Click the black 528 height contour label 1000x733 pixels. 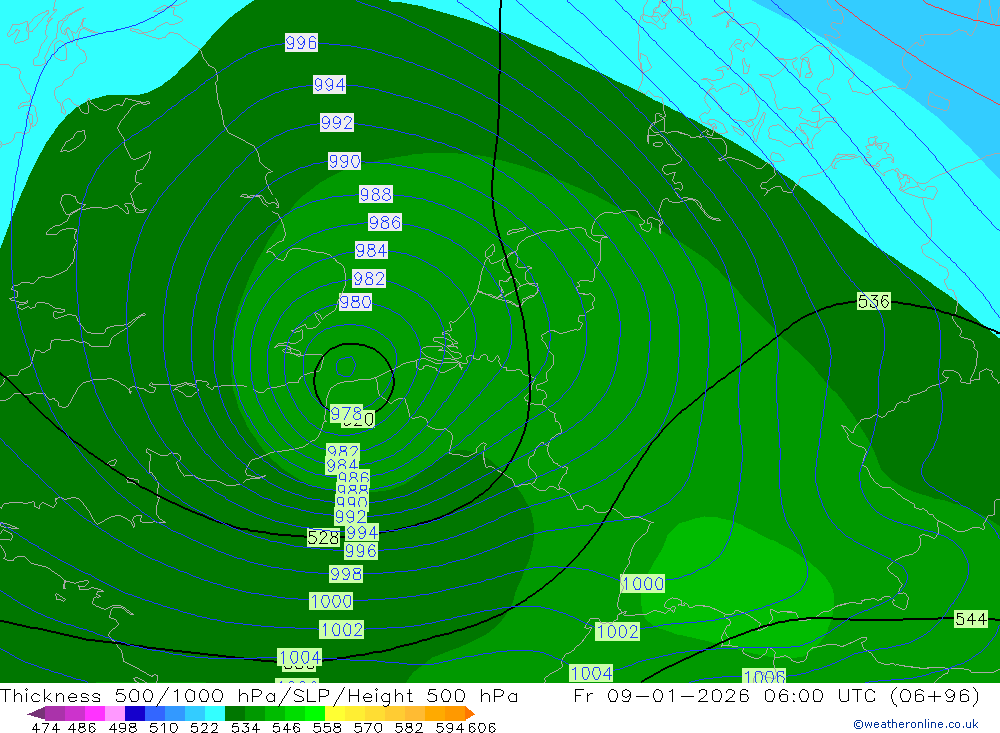click(x=323, y=538)
